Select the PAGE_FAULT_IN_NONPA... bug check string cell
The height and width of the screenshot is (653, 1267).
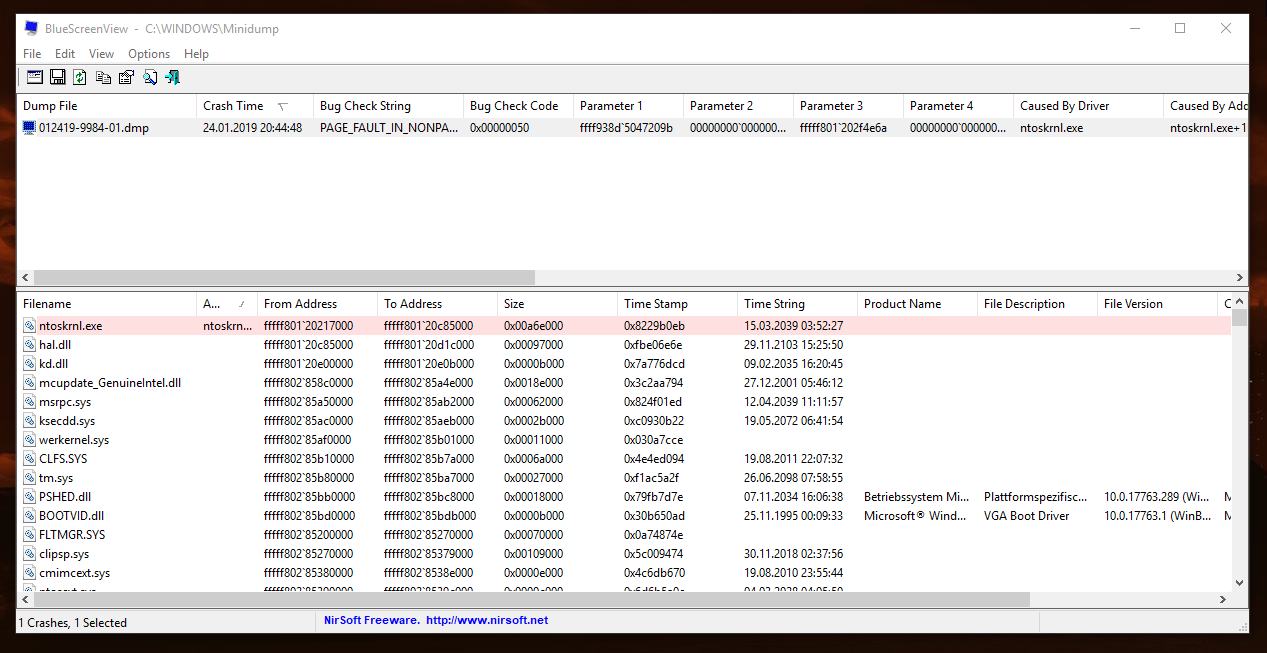388,128
